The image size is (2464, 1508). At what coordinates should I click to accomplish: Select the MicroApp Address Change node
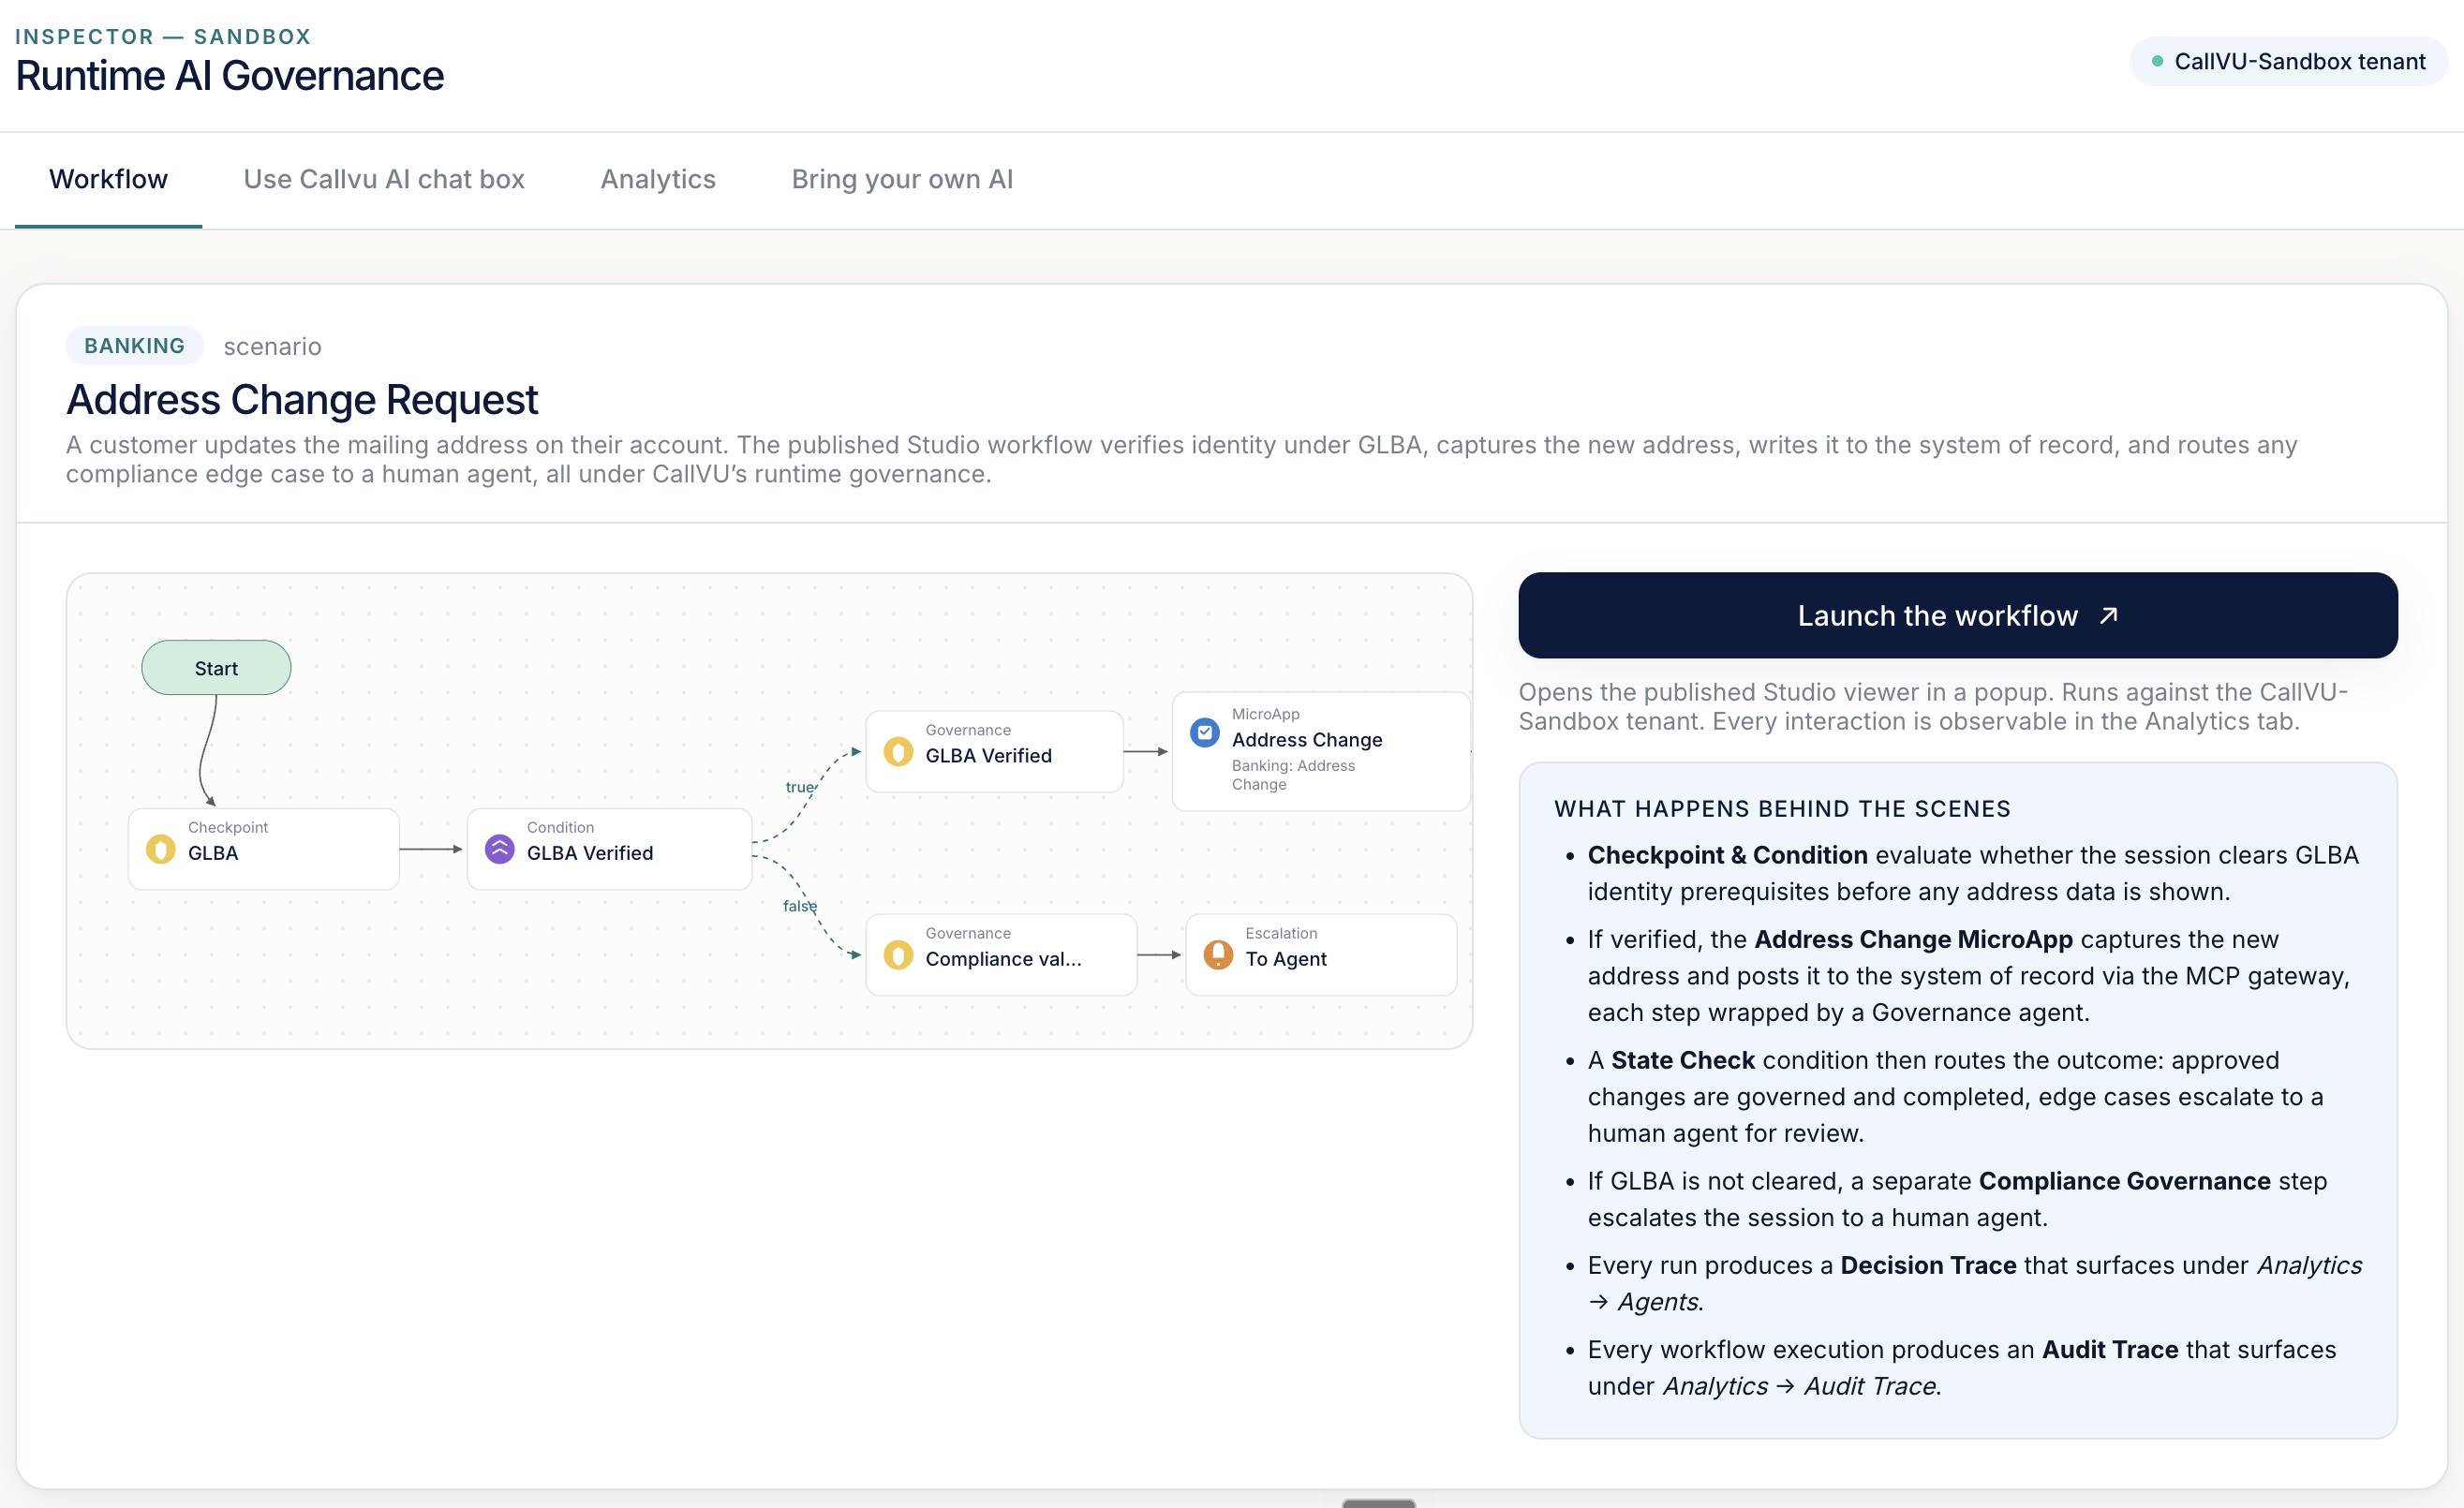pos(1320,751)
